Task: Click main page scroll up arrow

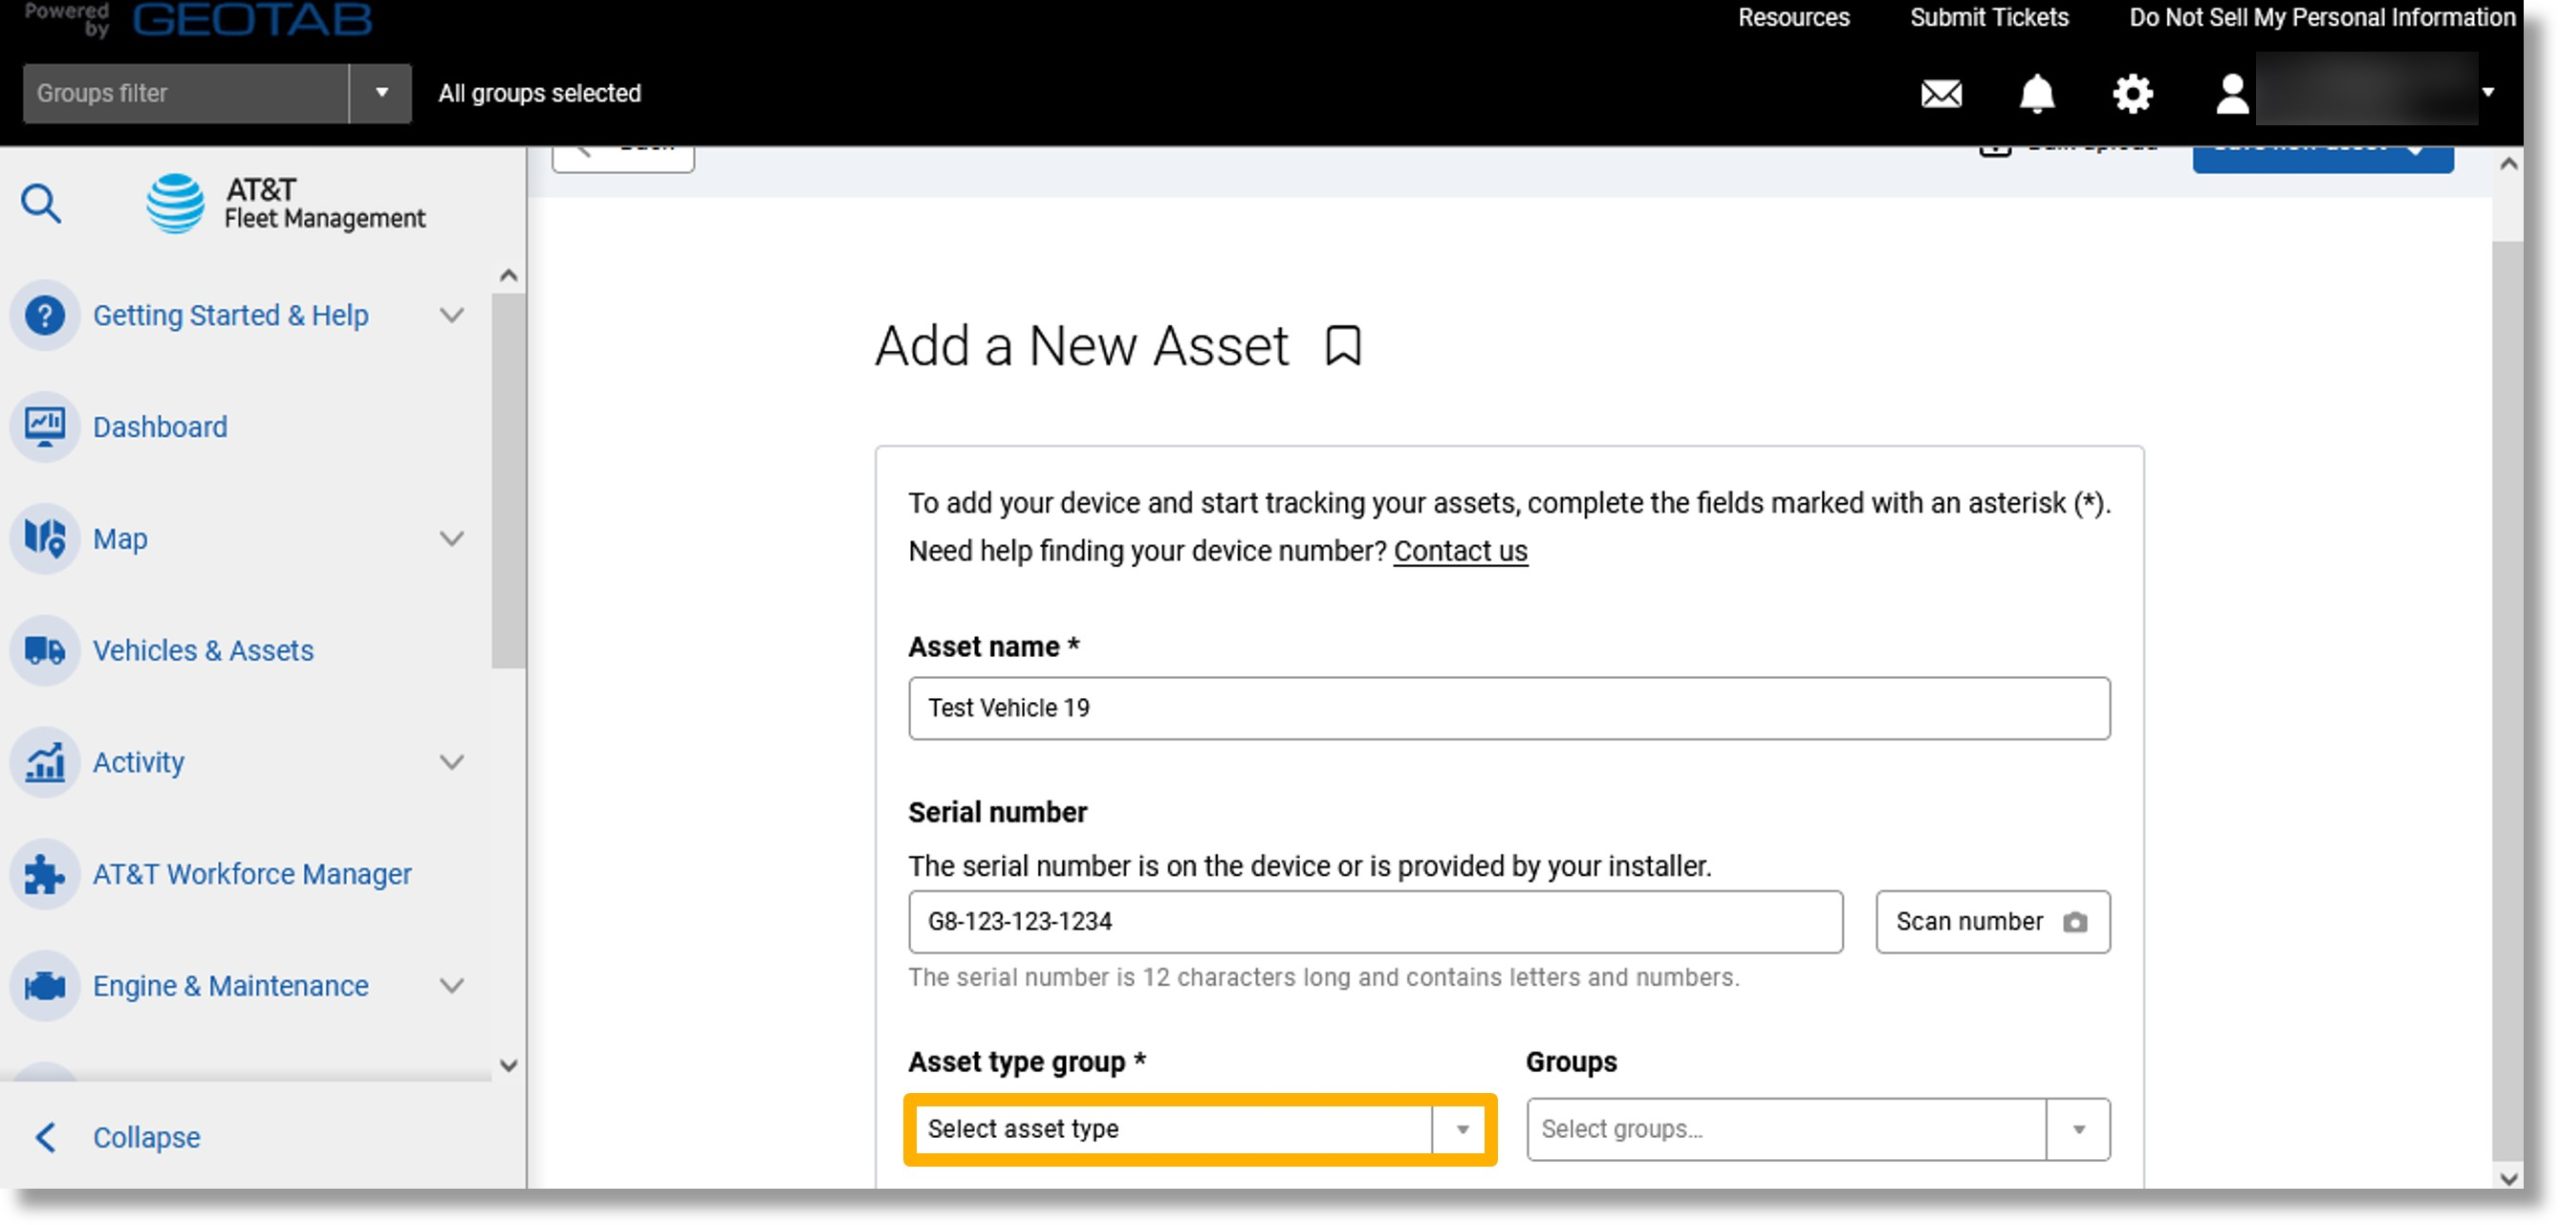Action: coord(2508,164)
